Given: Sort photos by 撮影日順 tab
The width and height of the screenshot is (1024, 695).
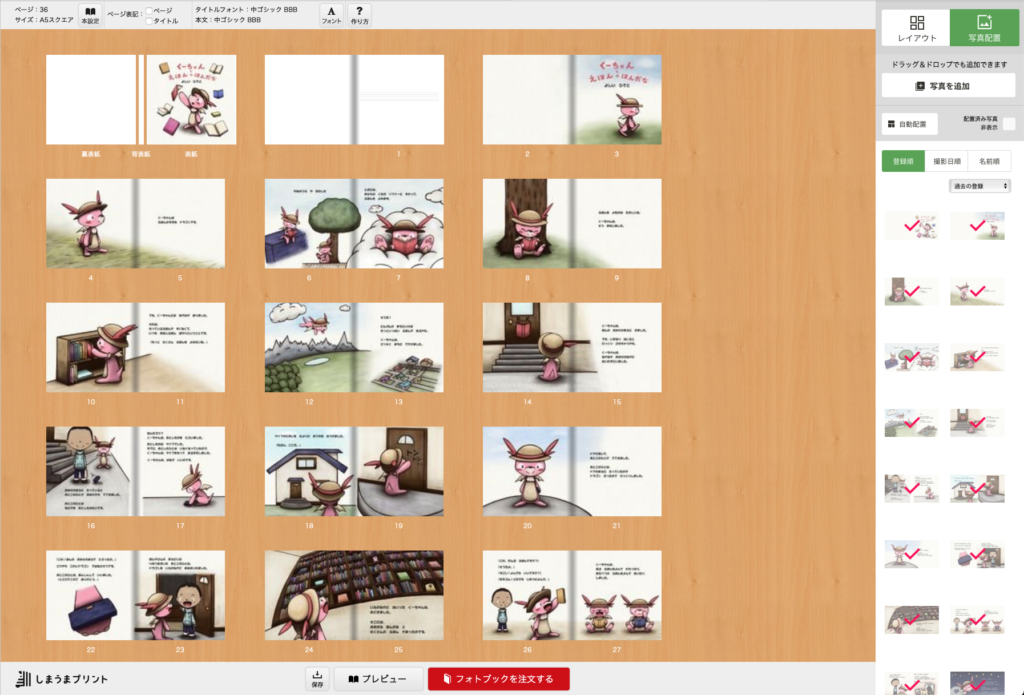Looking at the screenshot, I should pyautogui.click(x=946, y=161).
